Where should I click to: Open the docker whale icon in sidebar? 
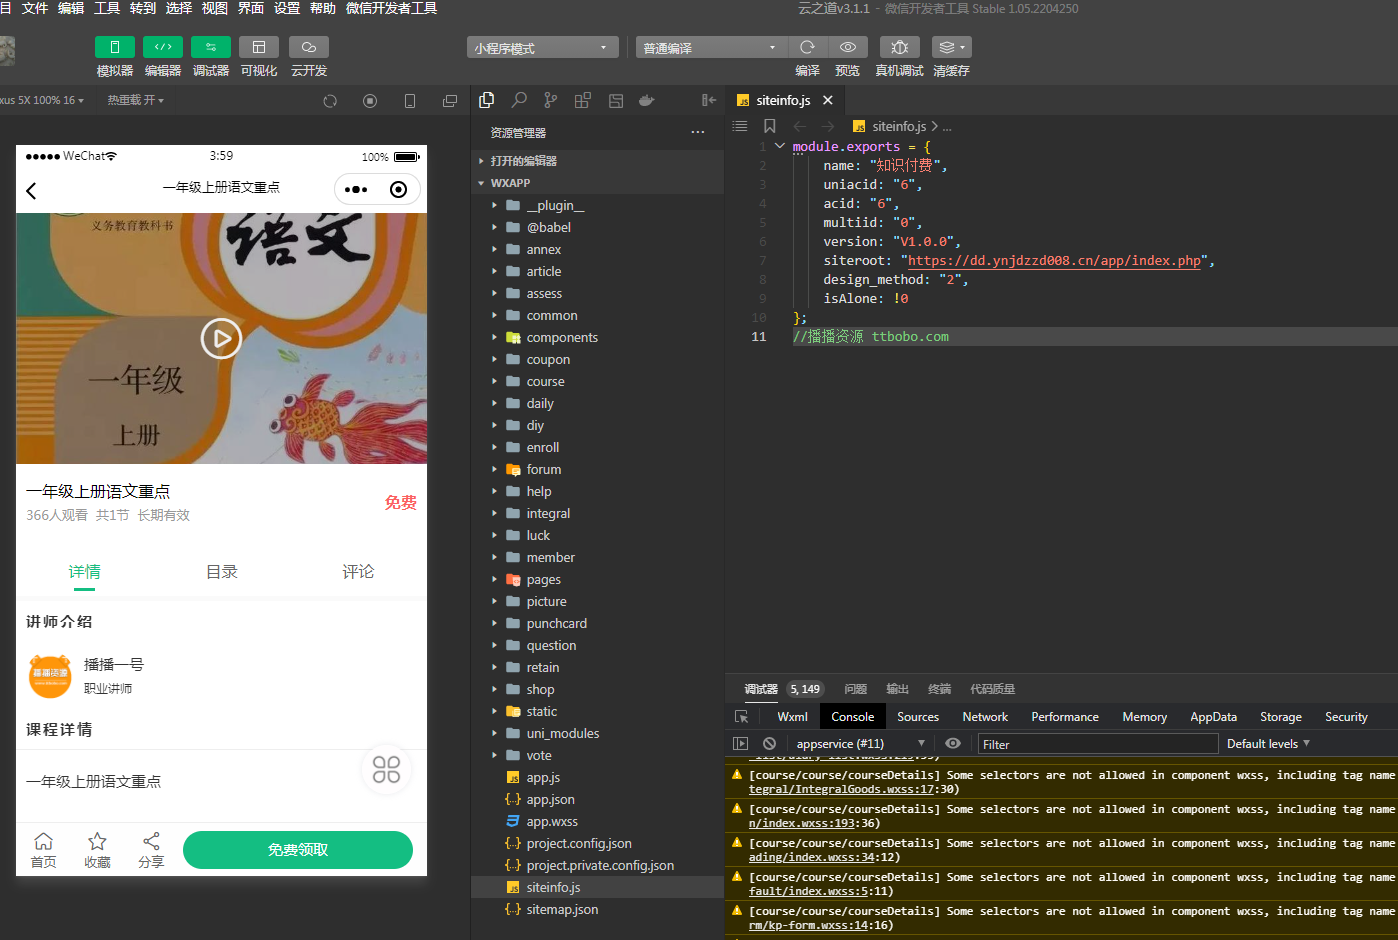[x=647, y=100]
